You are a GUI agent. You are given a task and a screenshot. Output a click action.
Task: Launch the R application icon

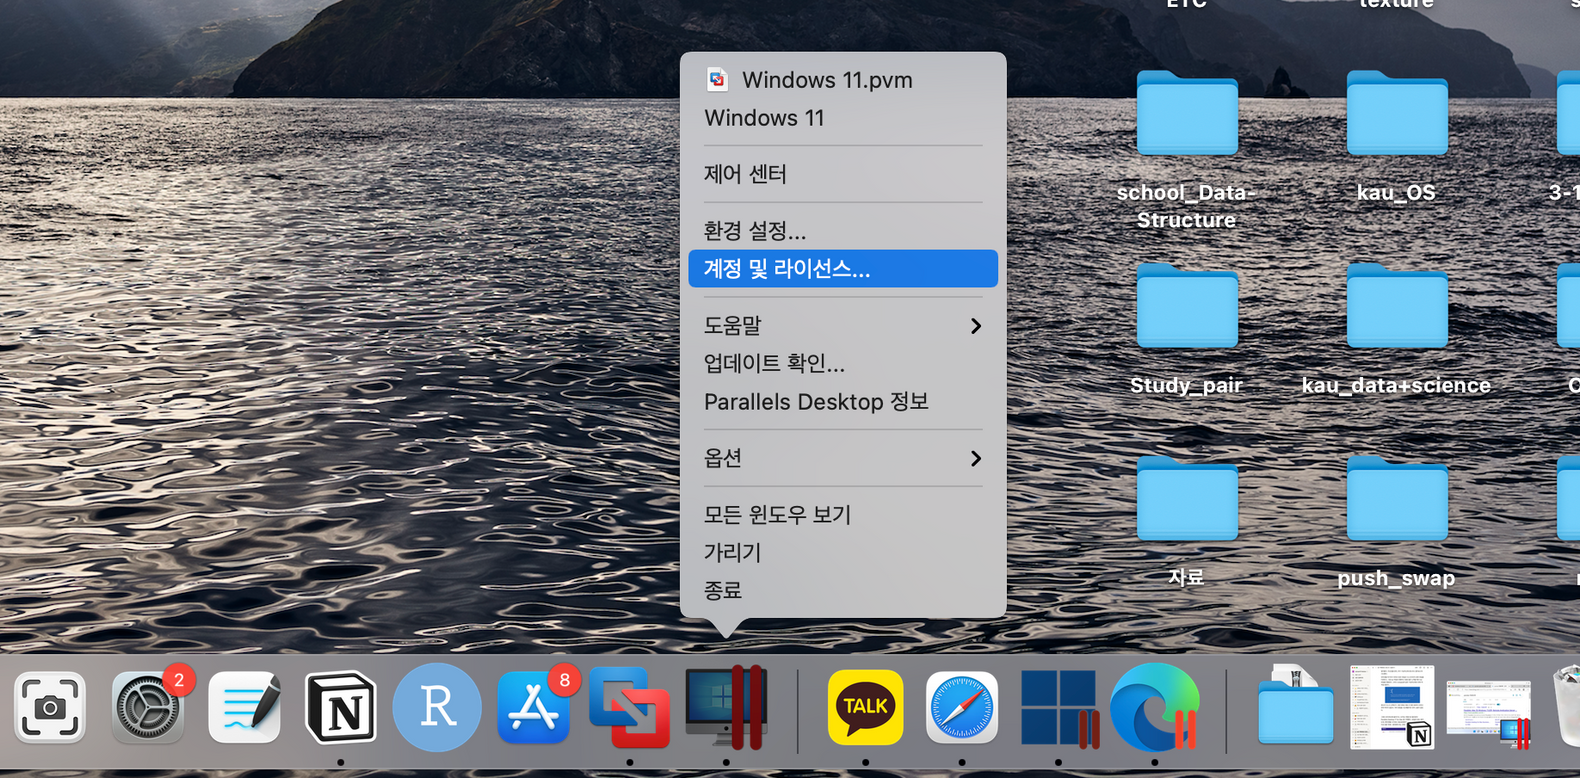[x=437, y=708]
